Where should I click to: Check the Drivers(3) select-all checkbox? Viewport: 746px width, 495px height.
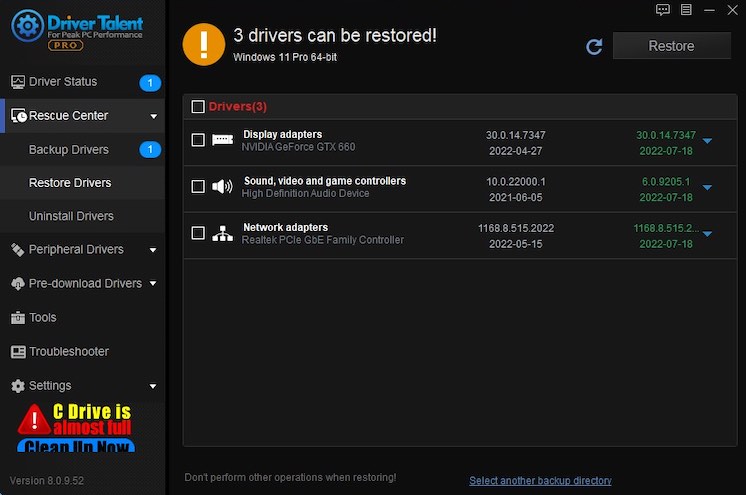[198, 106]
